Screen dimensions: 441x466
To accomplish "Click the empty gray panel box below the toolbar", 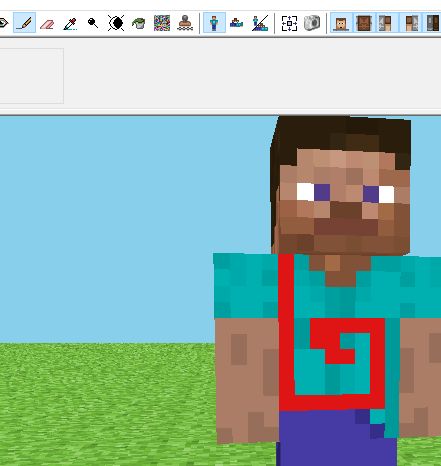I will 32,76.
